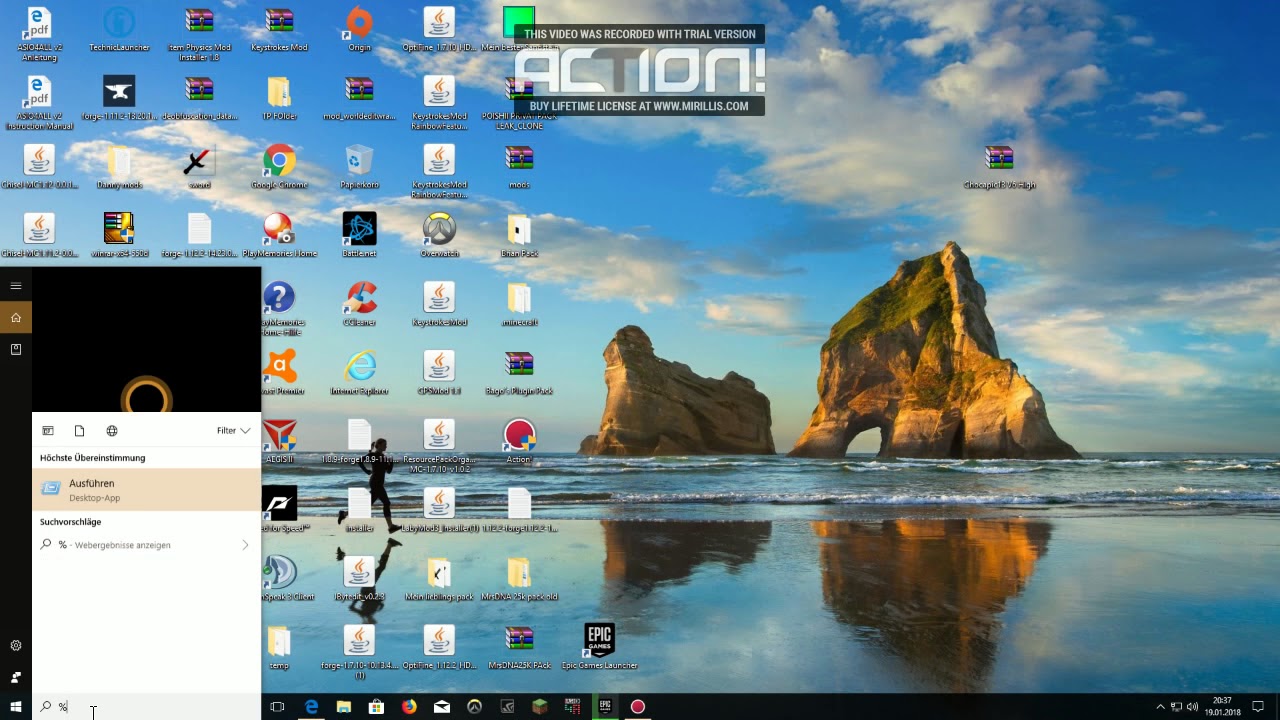Select the AEGIS II desktop shortcut
This screenshot has width=1280, height=720.
coord(279,441)
